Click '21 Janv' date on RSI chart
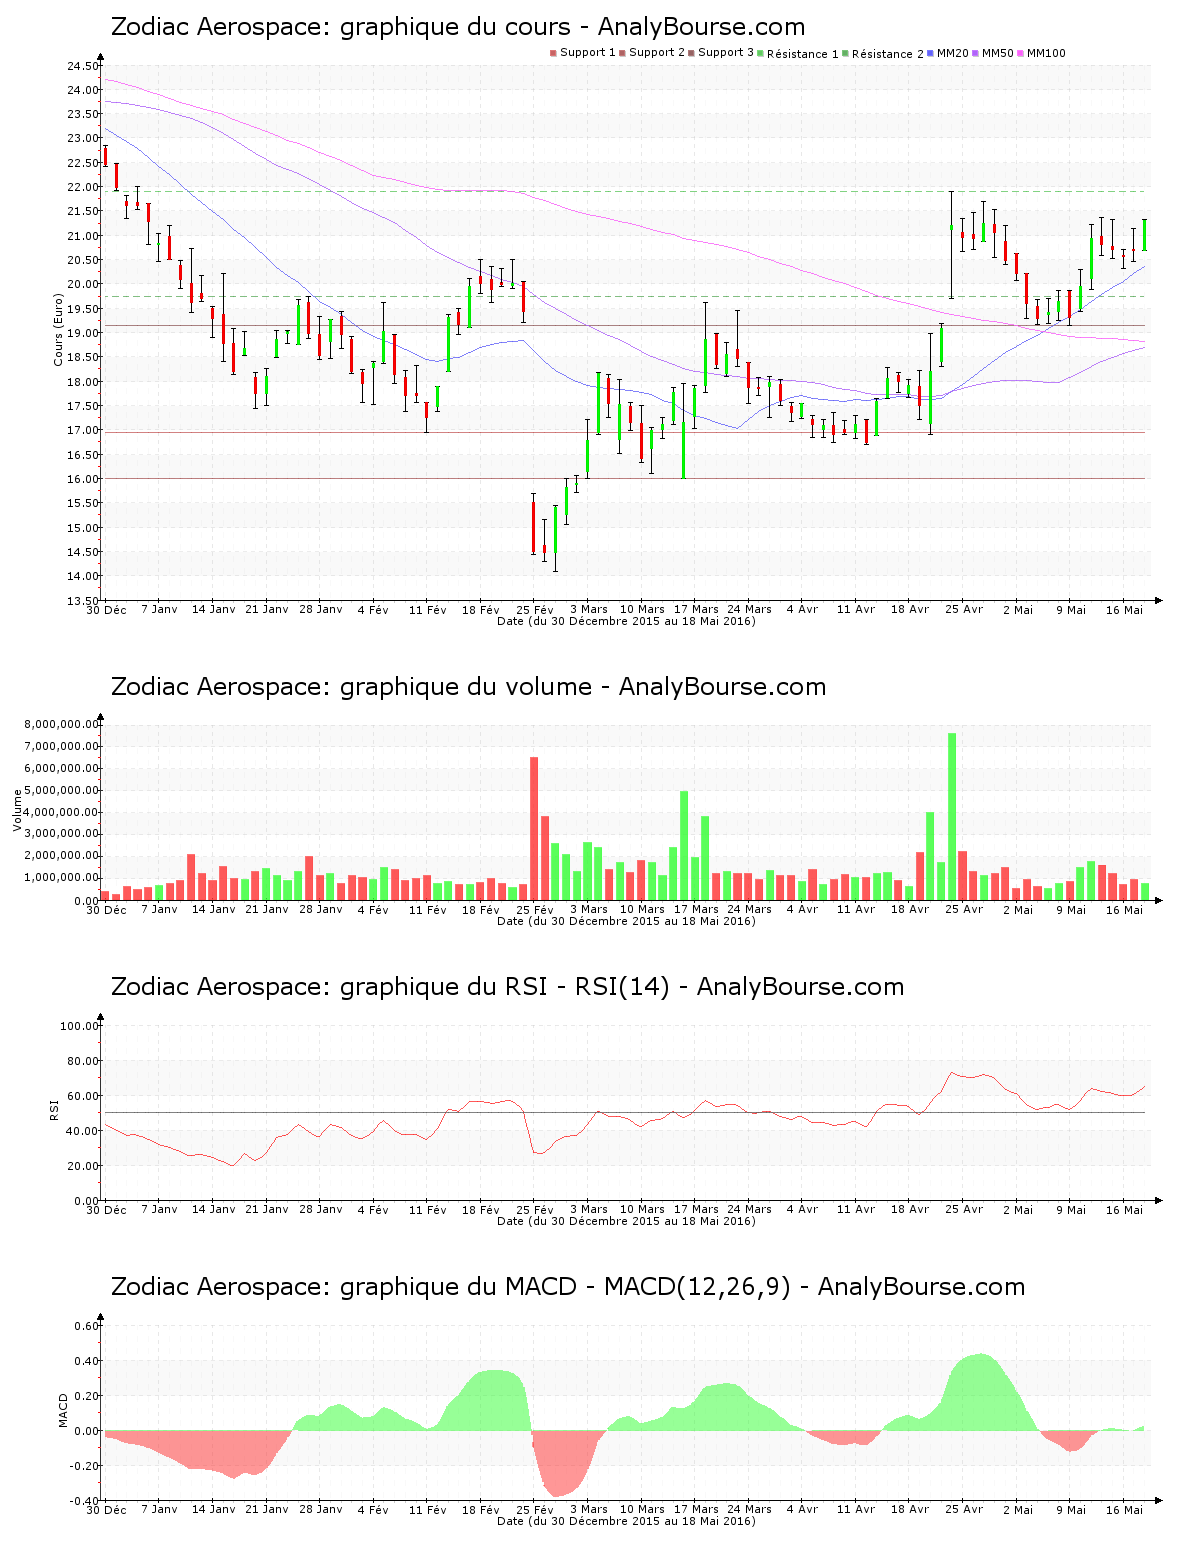The image size is (1200, 1550). pyautogui.click(x=267, y=1209)
